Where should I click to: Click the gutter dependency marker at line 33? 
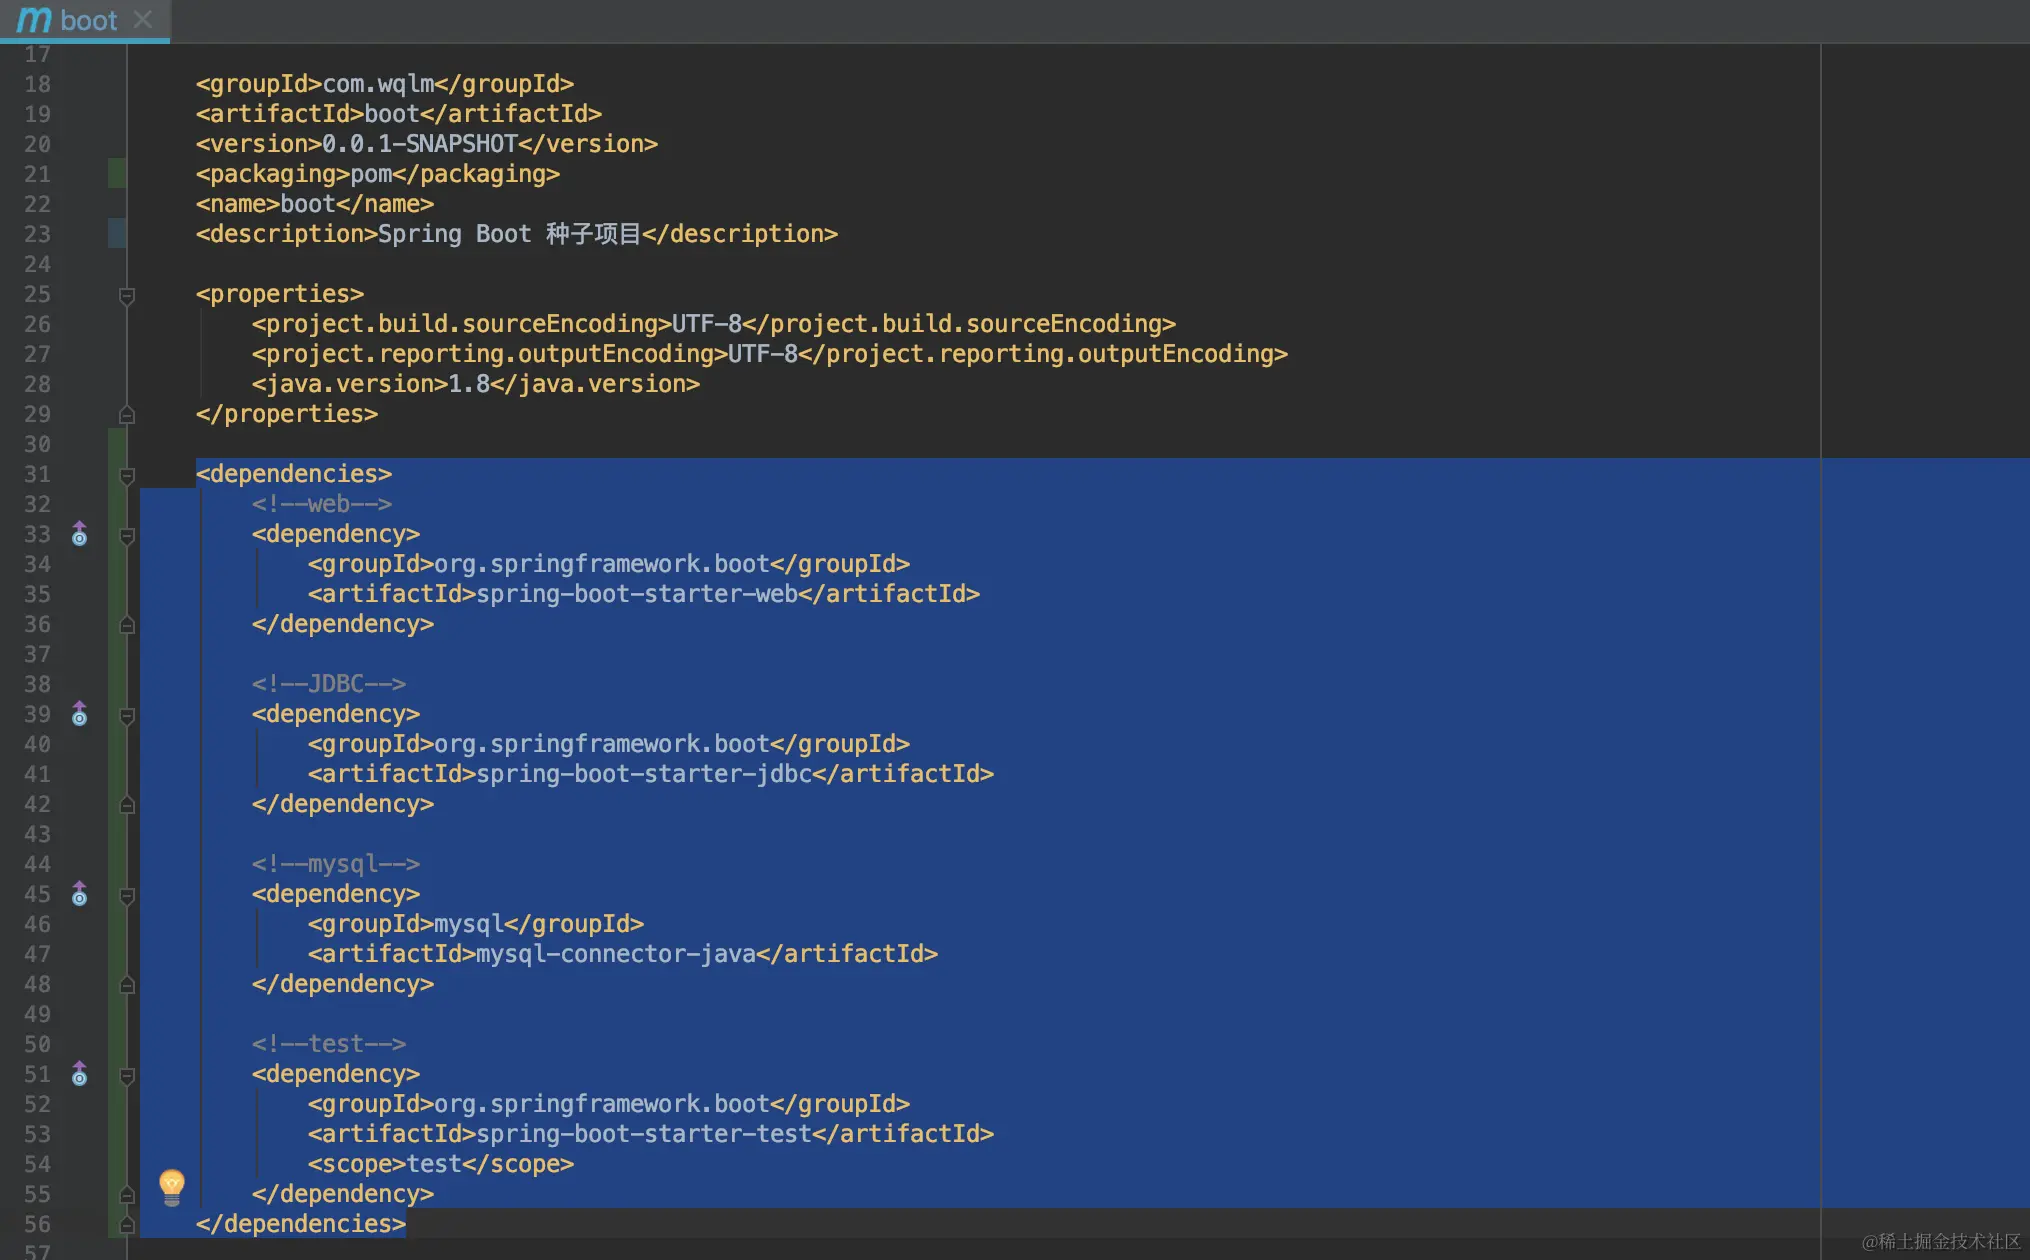pos(79,534)
